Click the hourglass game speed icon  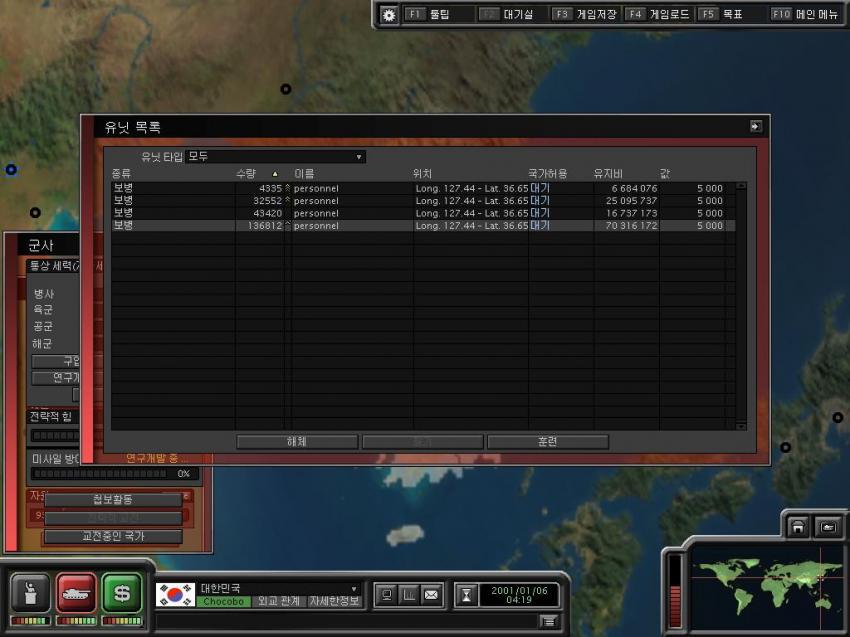(x=466, y=595)
